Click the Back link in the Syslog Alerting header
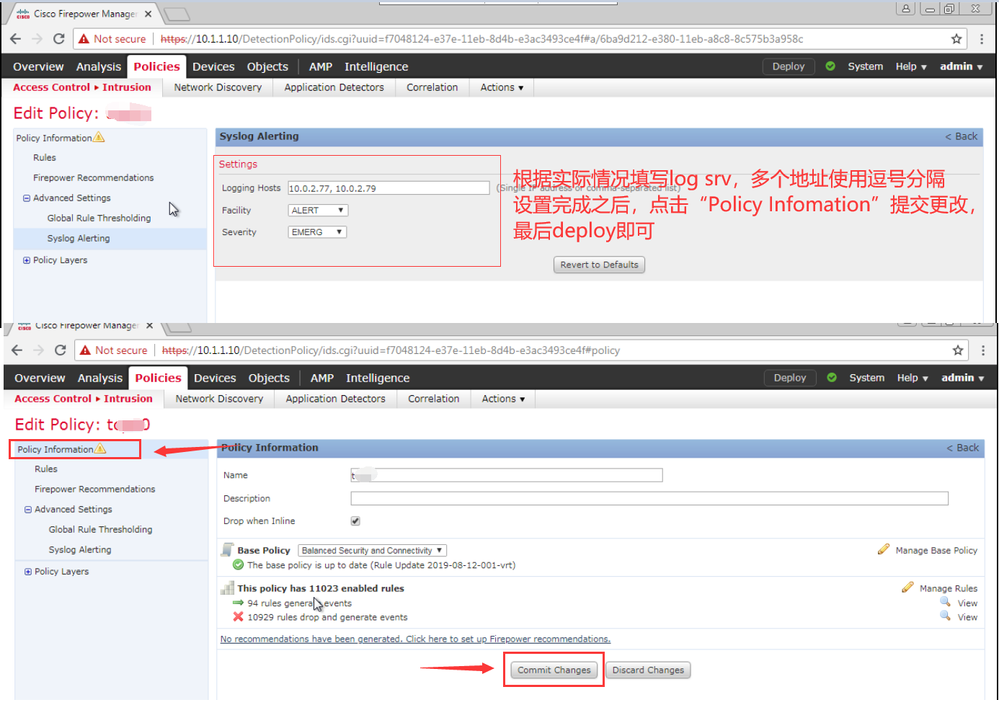 click(x=961, y=136)
